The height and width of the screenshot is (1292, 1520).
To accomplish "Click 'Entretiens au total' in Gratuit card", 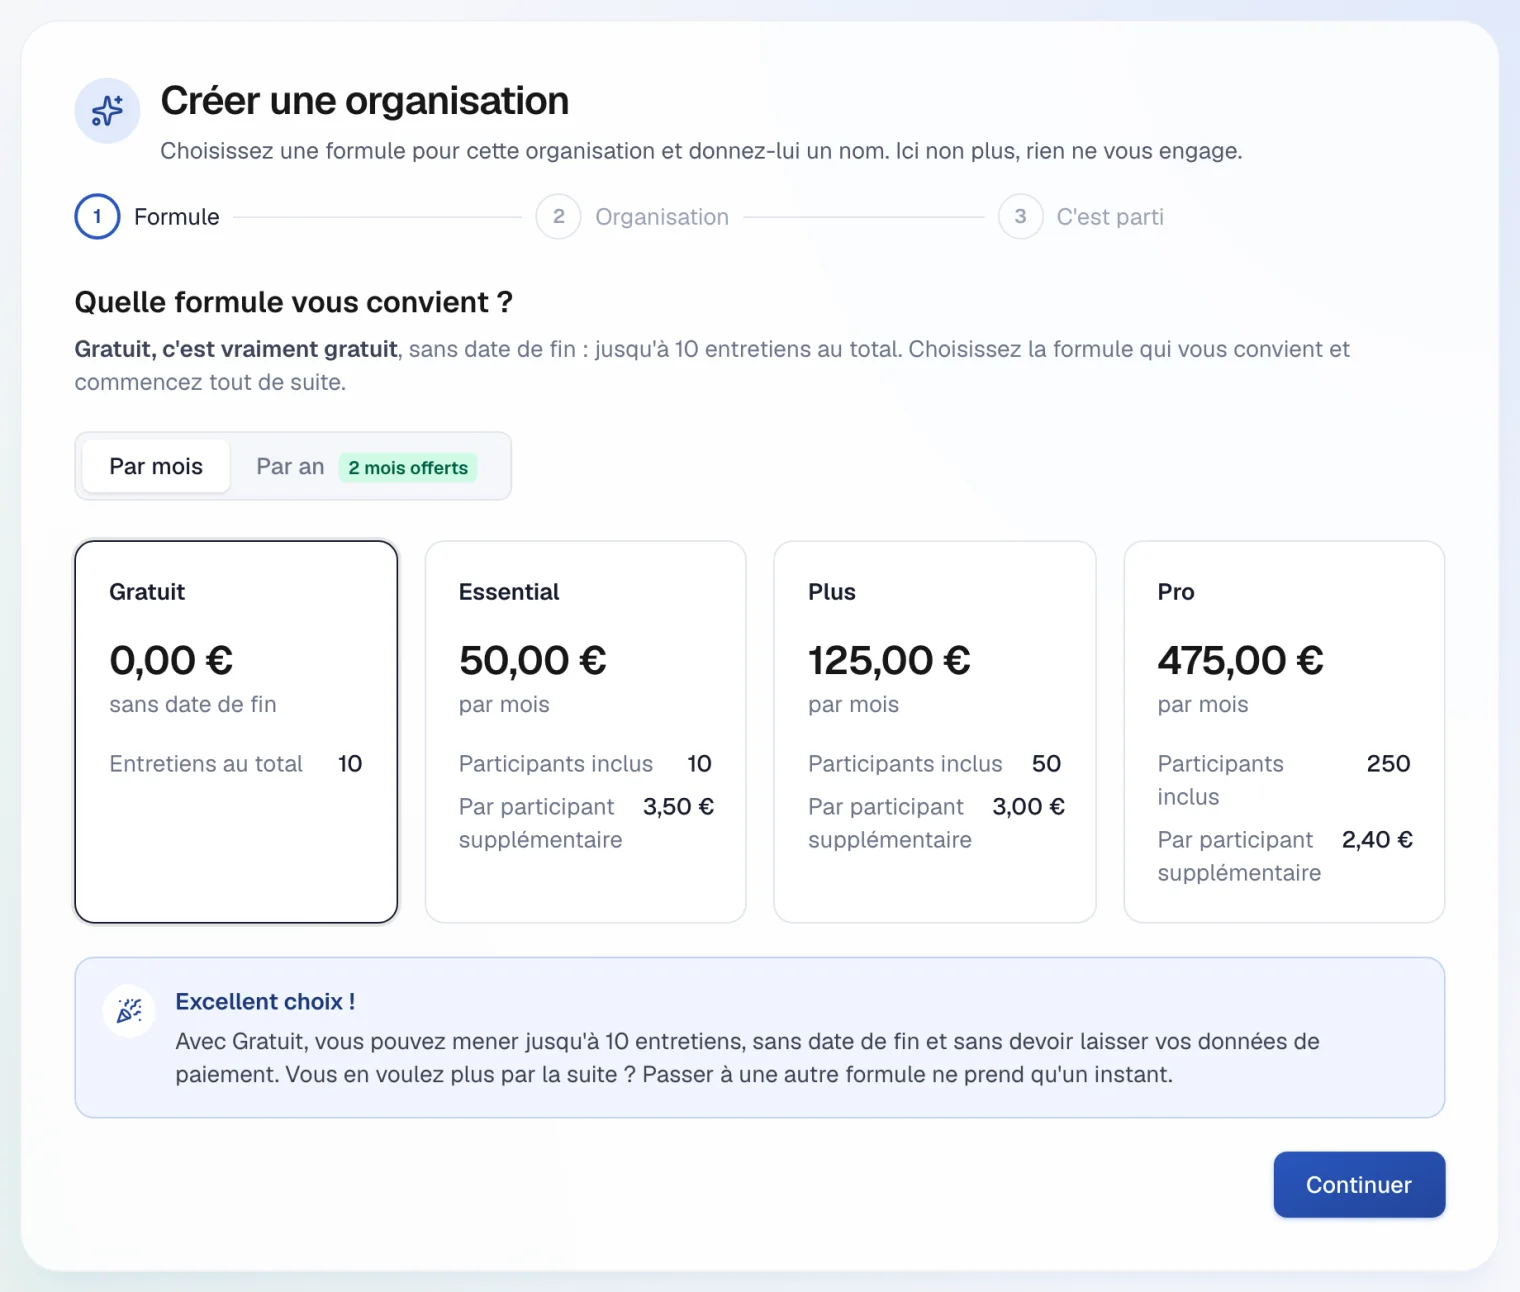I will [x=206, y=764].
